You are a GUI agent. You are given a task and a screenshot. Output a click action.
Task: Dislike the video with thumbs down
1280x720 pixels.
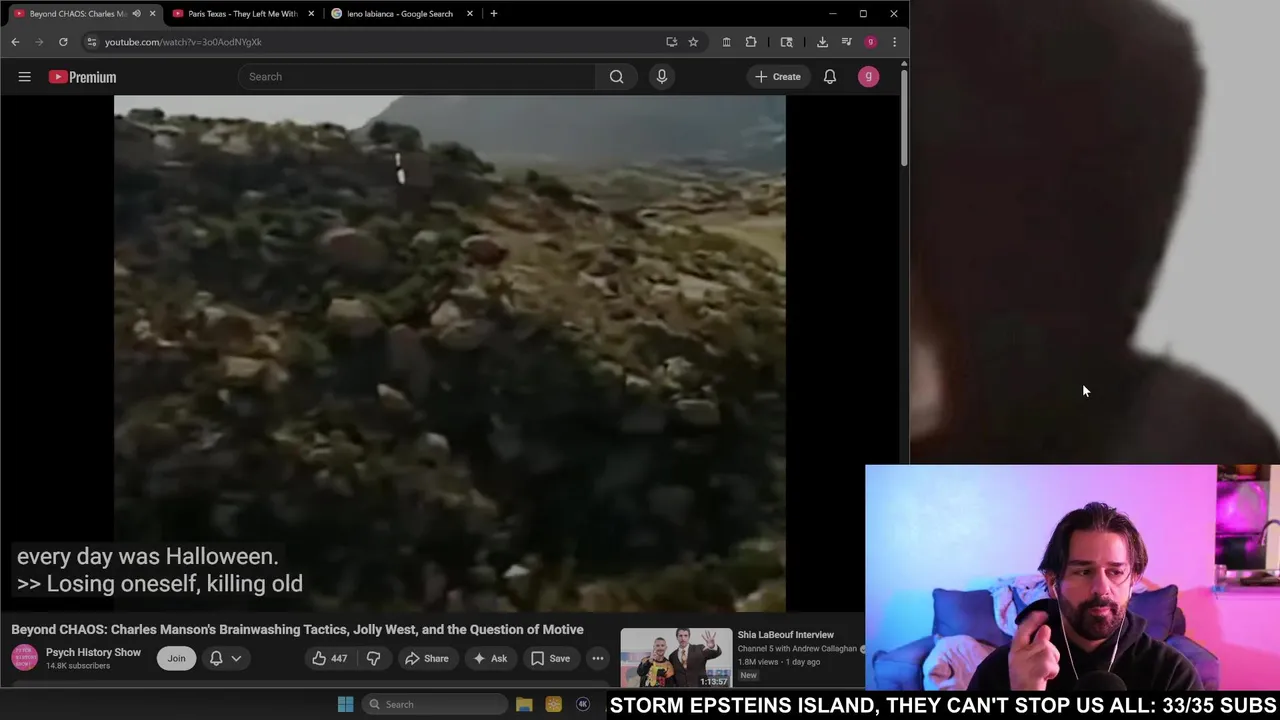click(x=373, y=658)
